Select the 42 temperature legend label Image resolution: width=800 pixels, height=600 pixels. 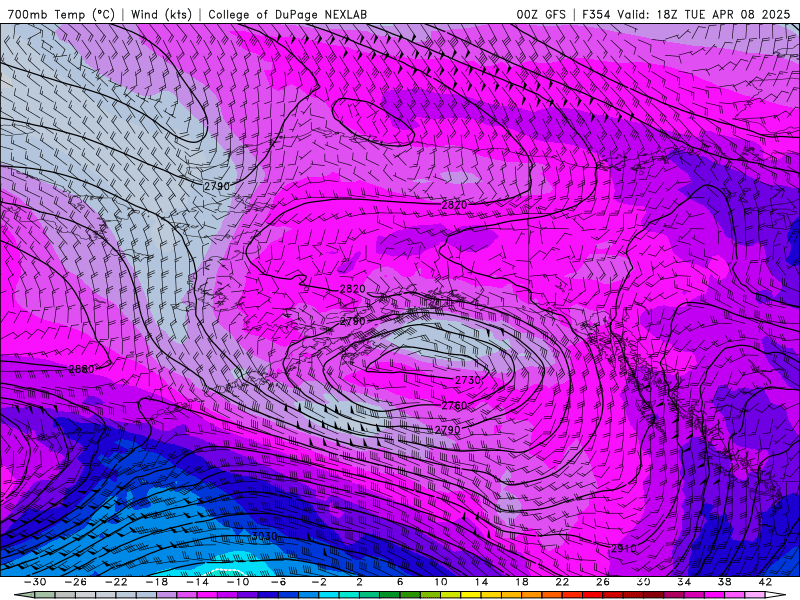765,582
